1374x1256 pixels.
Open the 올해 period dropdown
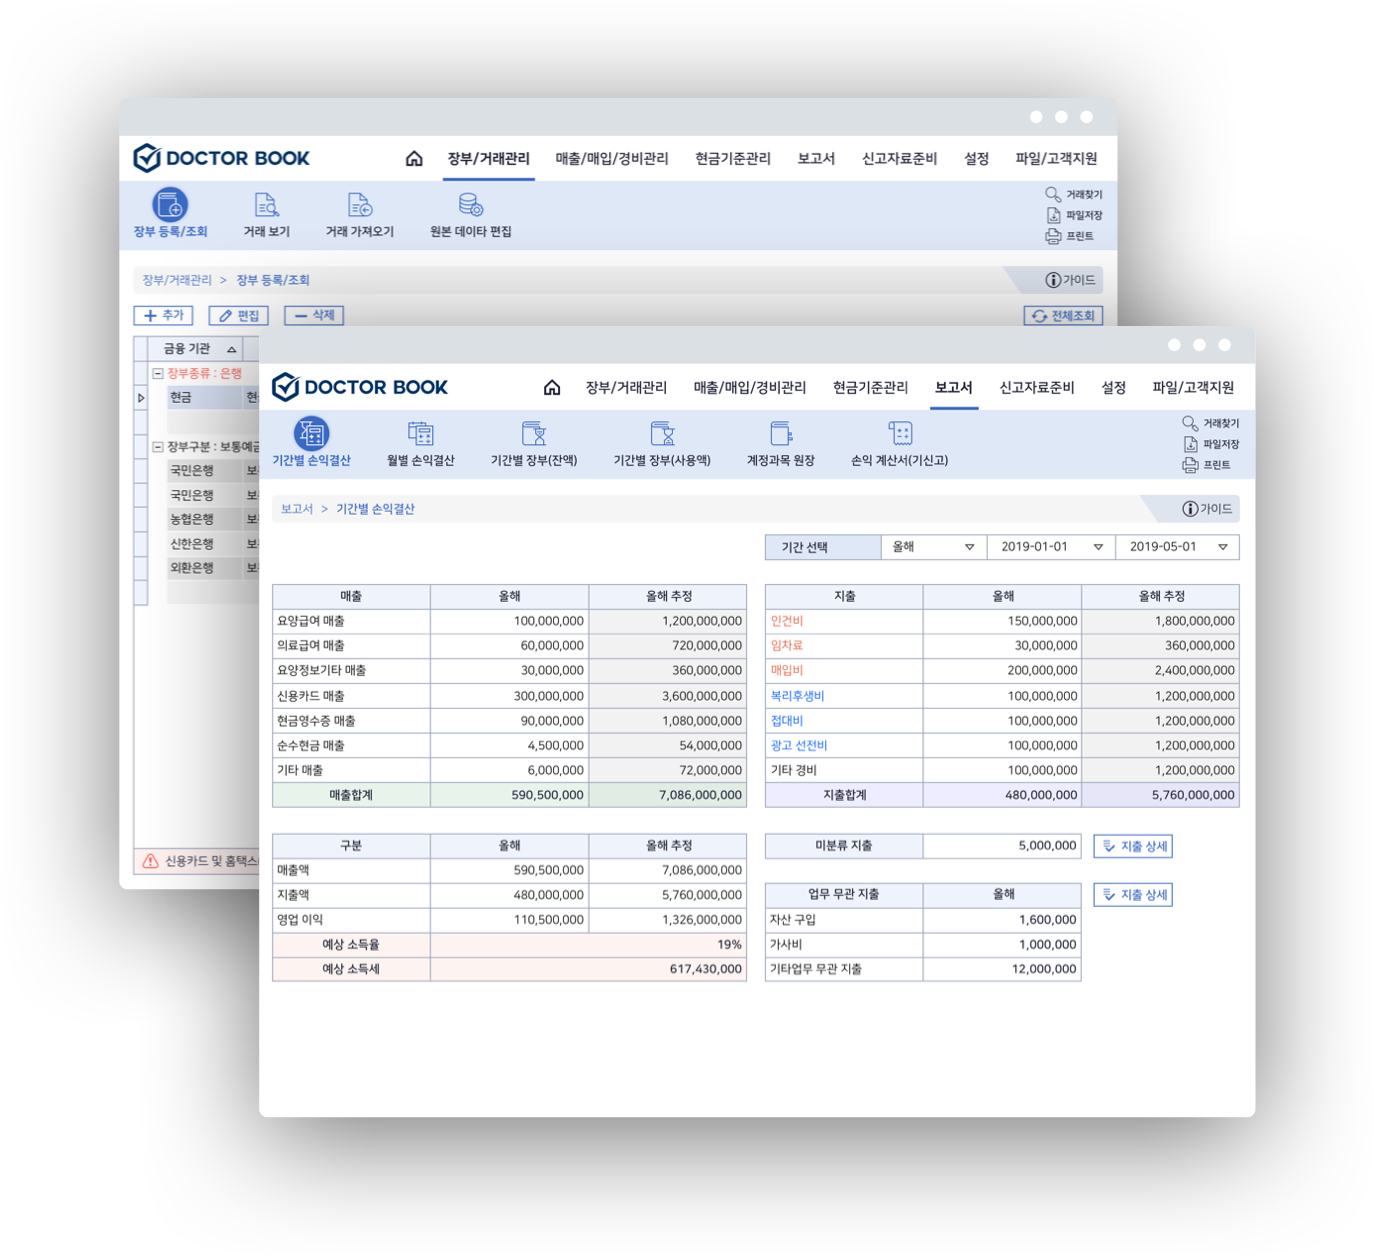969,547
